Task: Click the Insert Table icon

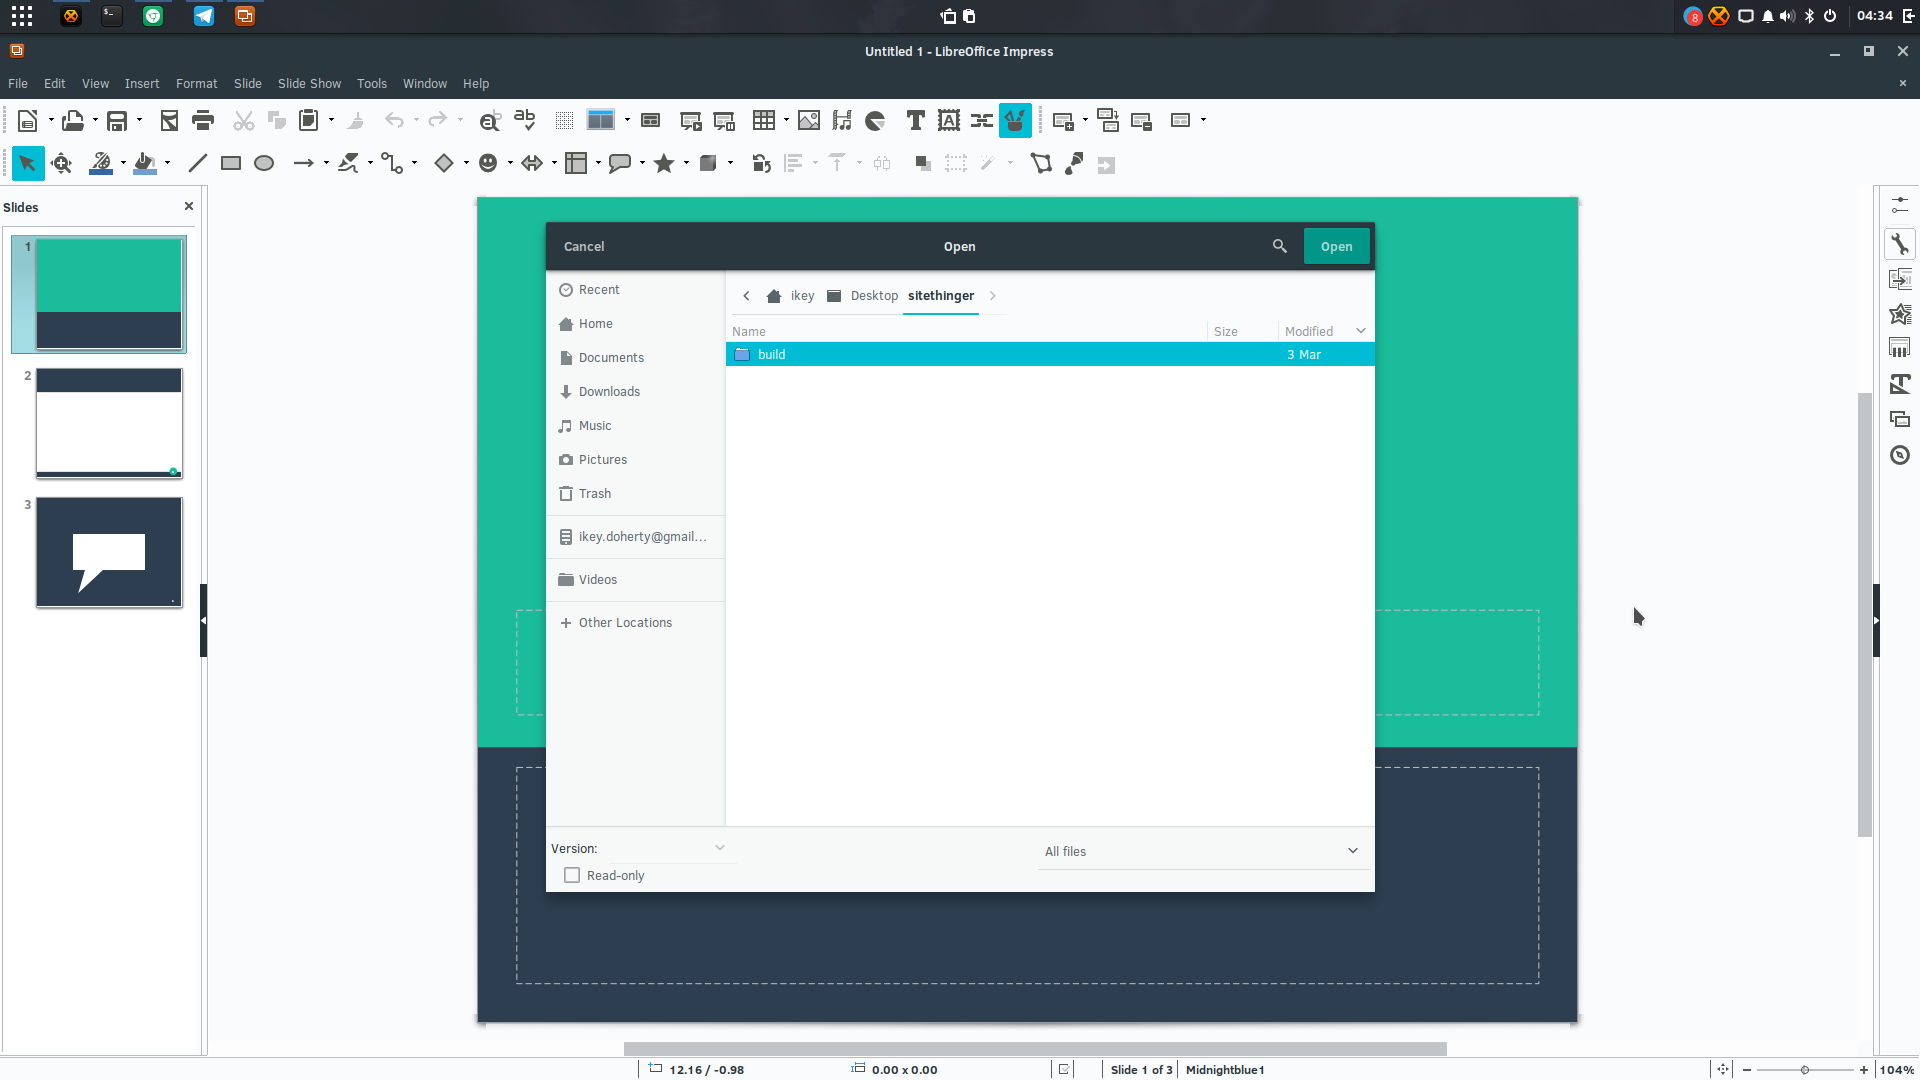Action: click(764, 121)
